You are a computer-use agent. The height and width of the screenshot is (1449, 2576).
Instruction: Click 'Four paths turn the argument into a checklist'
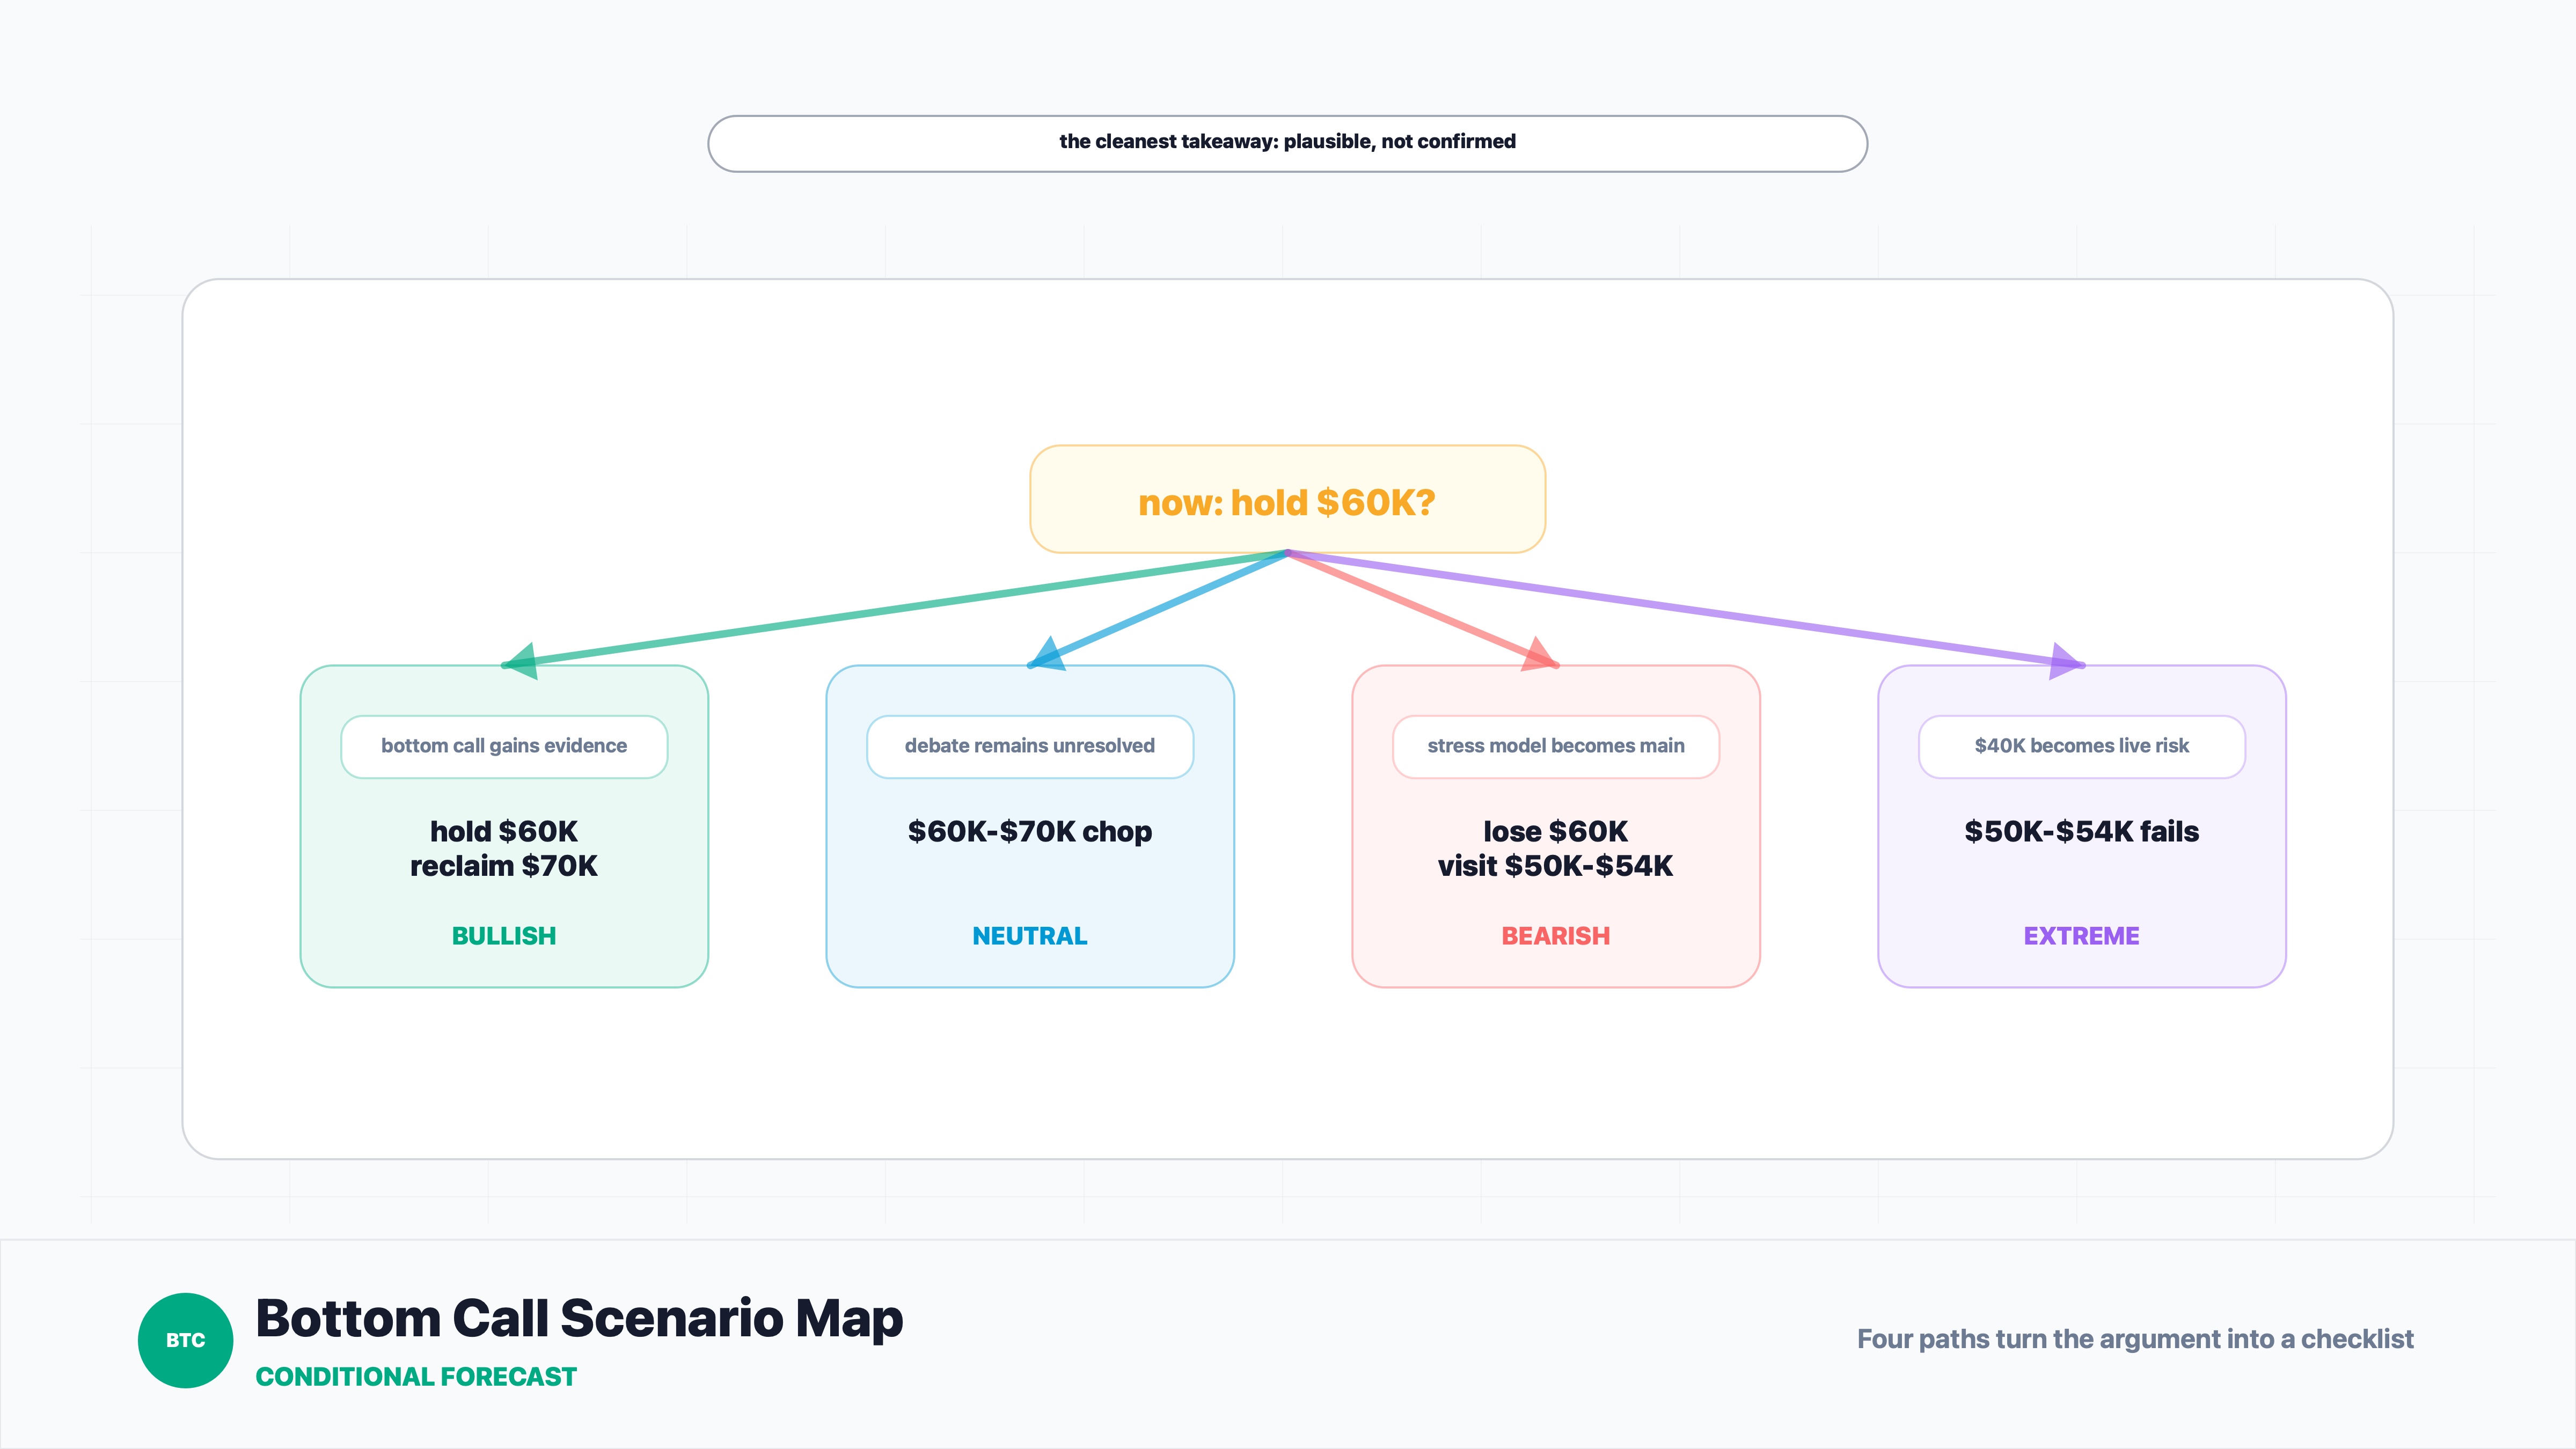[x=2135, y=1339]
